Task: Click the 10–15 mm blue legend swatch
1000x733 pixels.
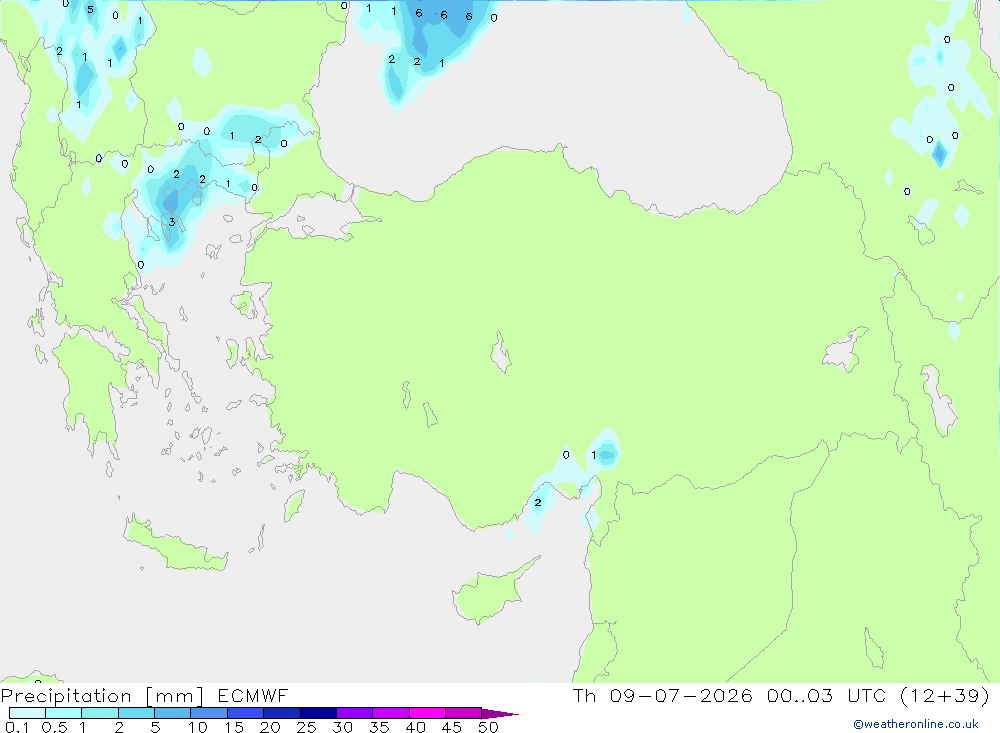Action: [209, 713]
